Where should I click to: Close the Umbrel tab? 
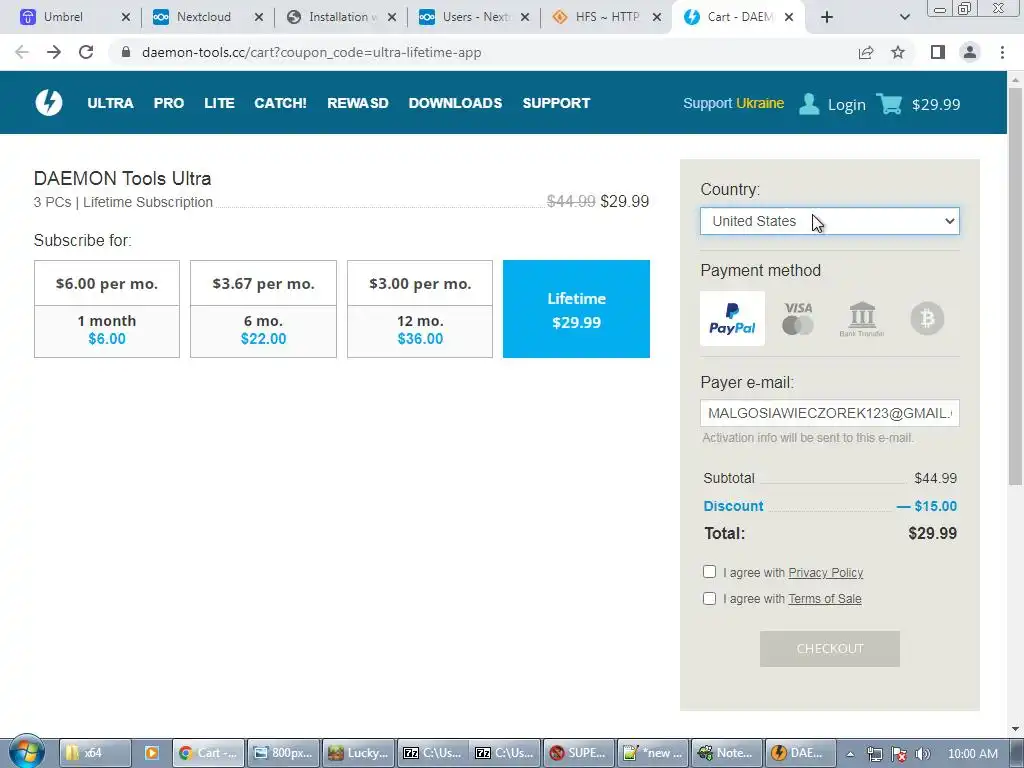coord(126,17)
